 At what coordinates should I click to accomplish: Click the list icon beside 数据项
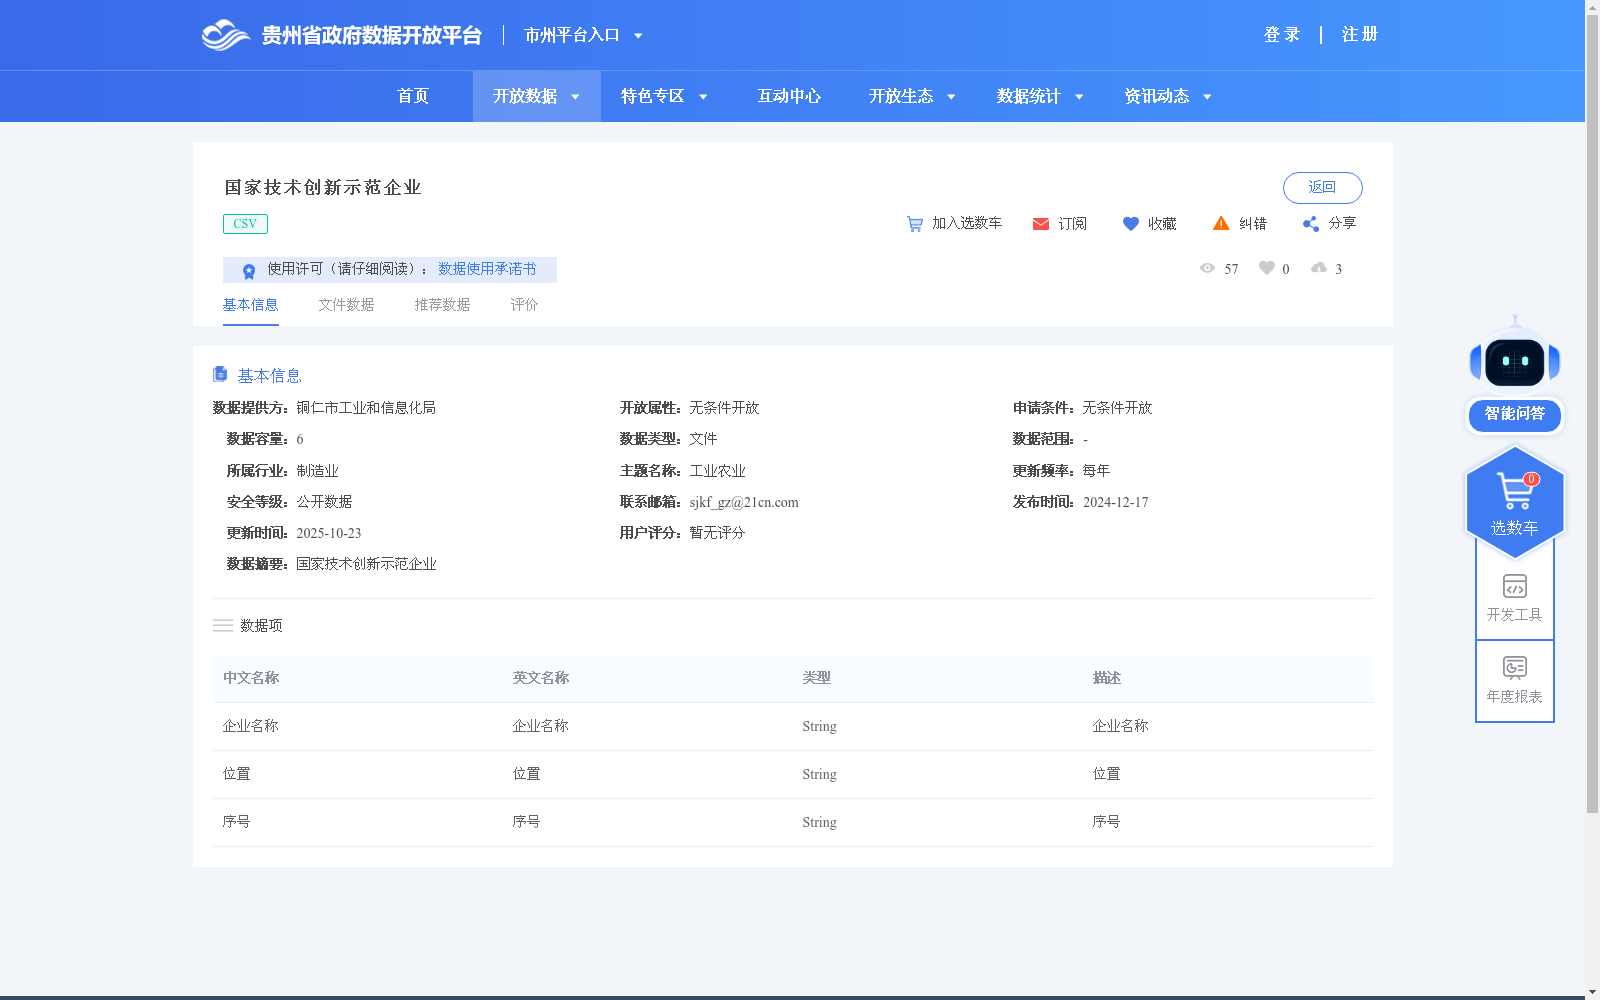point(223,625)
